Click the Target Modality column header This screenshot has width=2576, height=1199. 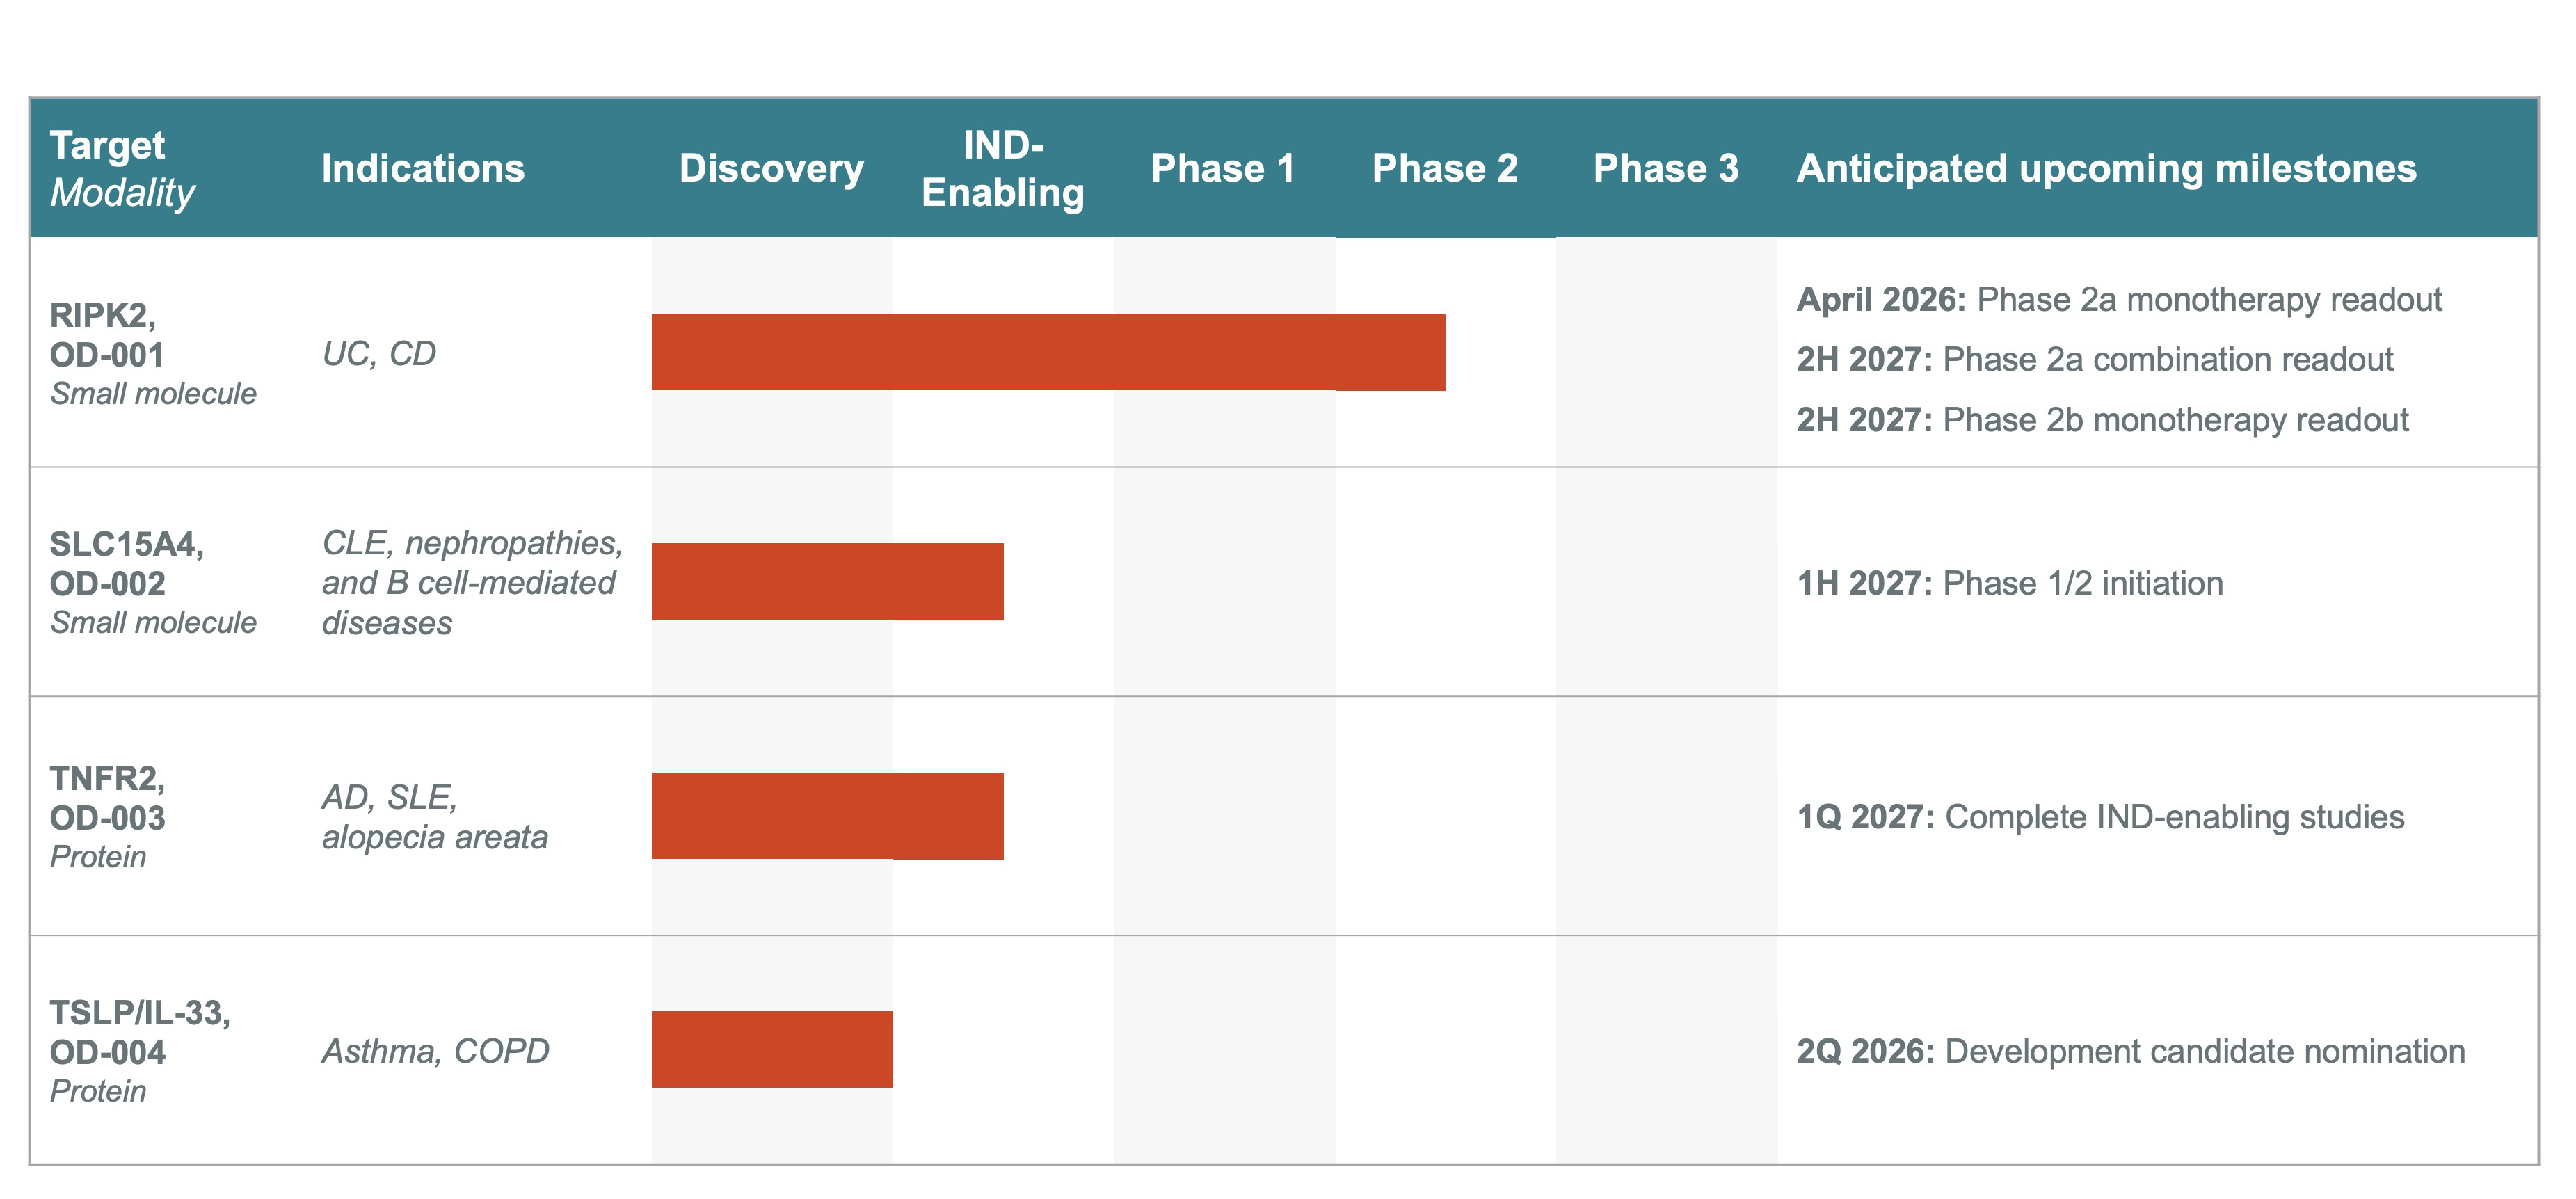coord(122,168)
